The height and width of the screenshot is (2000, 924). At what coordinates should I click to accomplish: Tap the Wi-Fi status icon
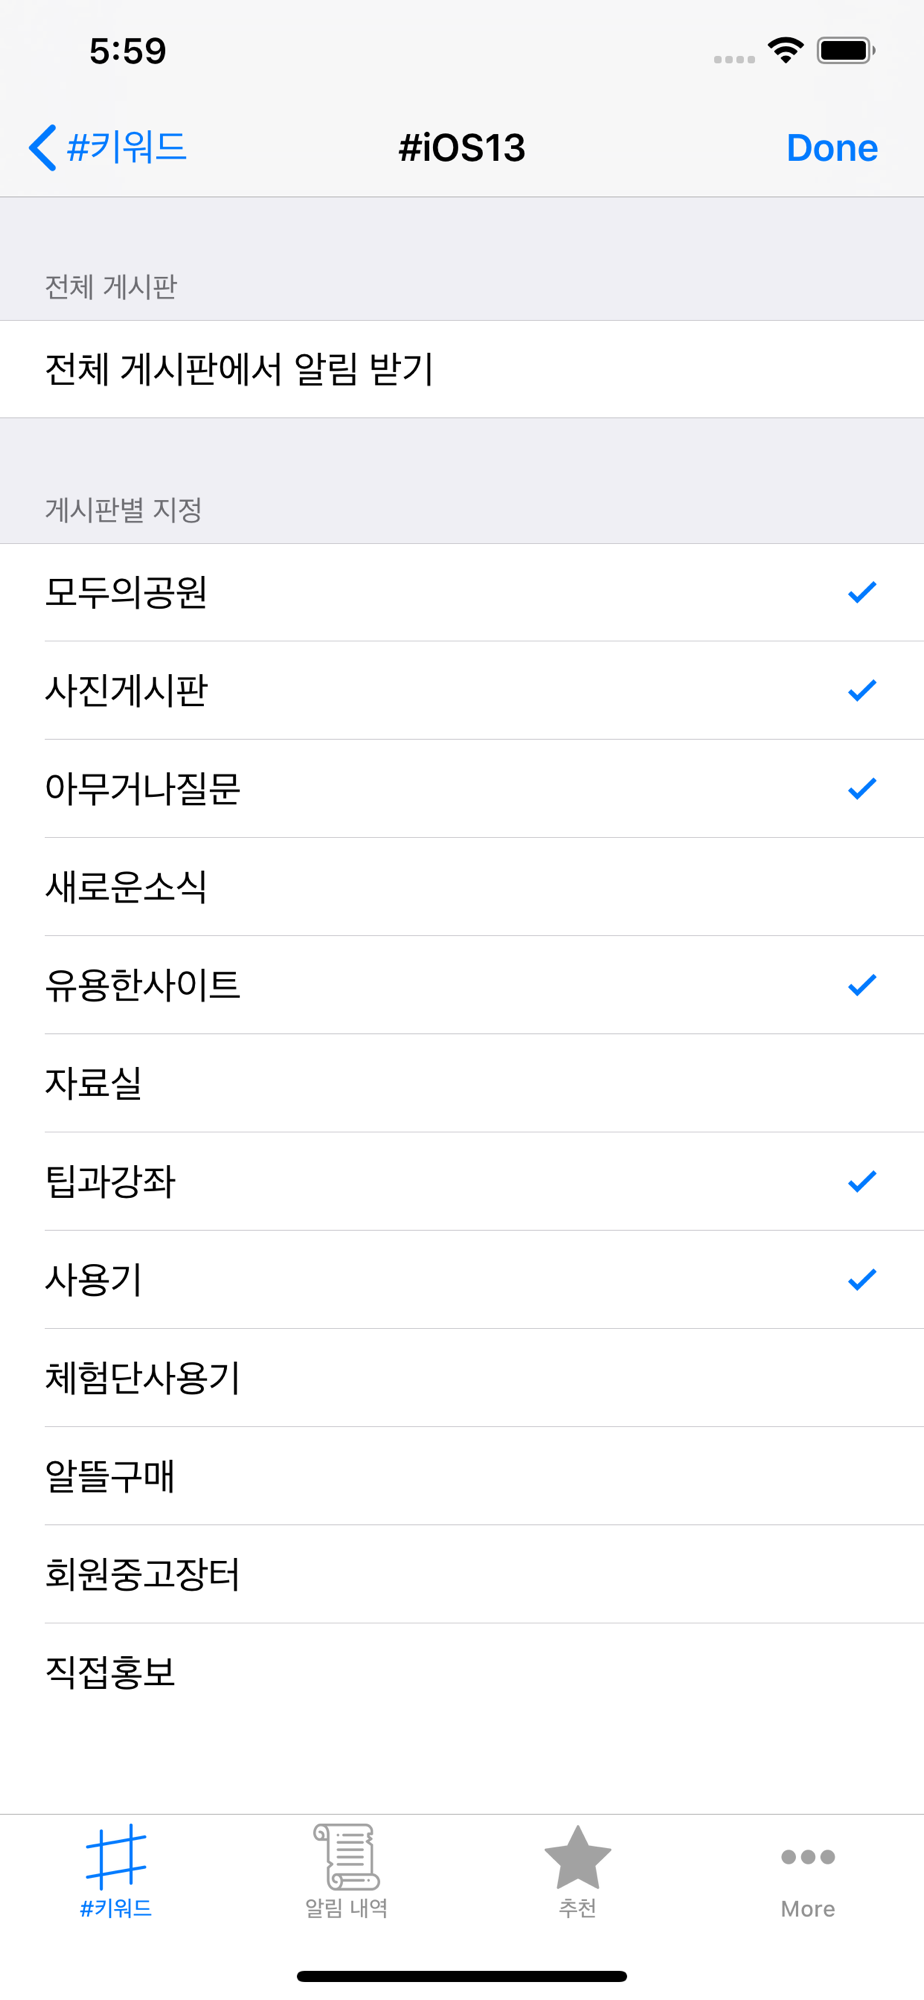786,50
